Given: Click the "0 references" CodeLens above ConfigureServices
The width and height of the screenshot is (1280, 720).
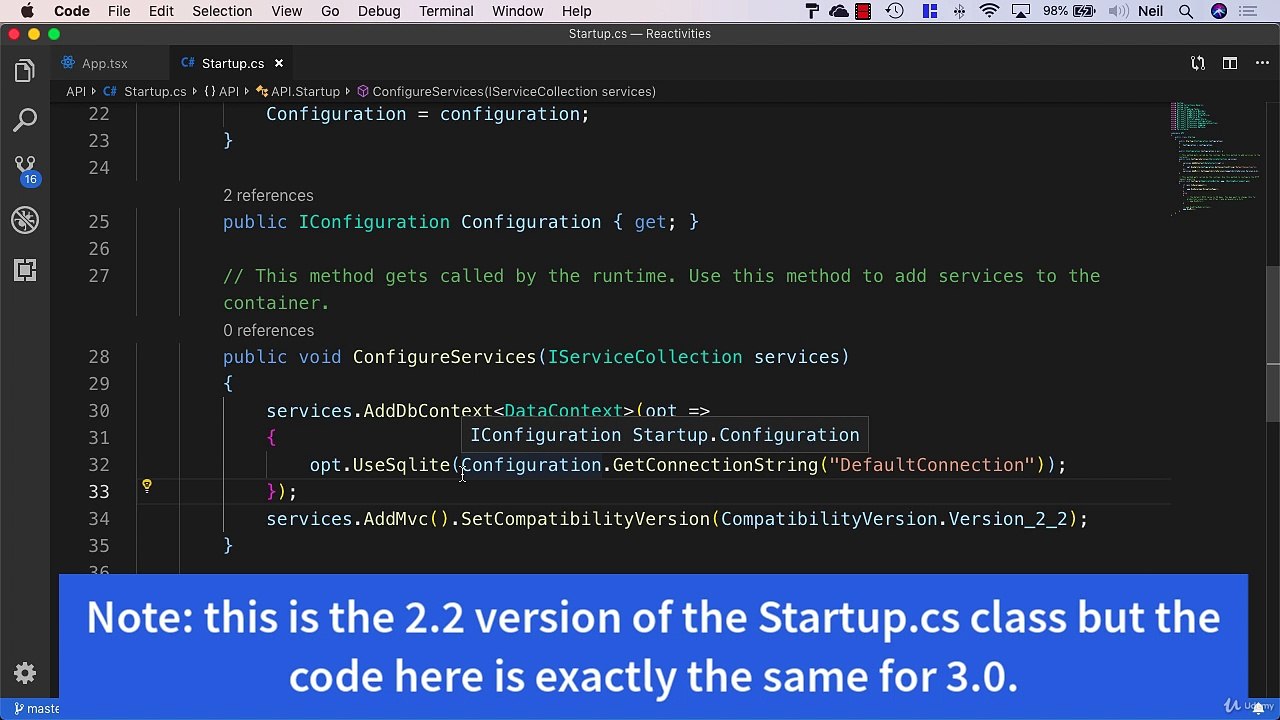Looking at the screenshot, I should click(x=268, y=330).
